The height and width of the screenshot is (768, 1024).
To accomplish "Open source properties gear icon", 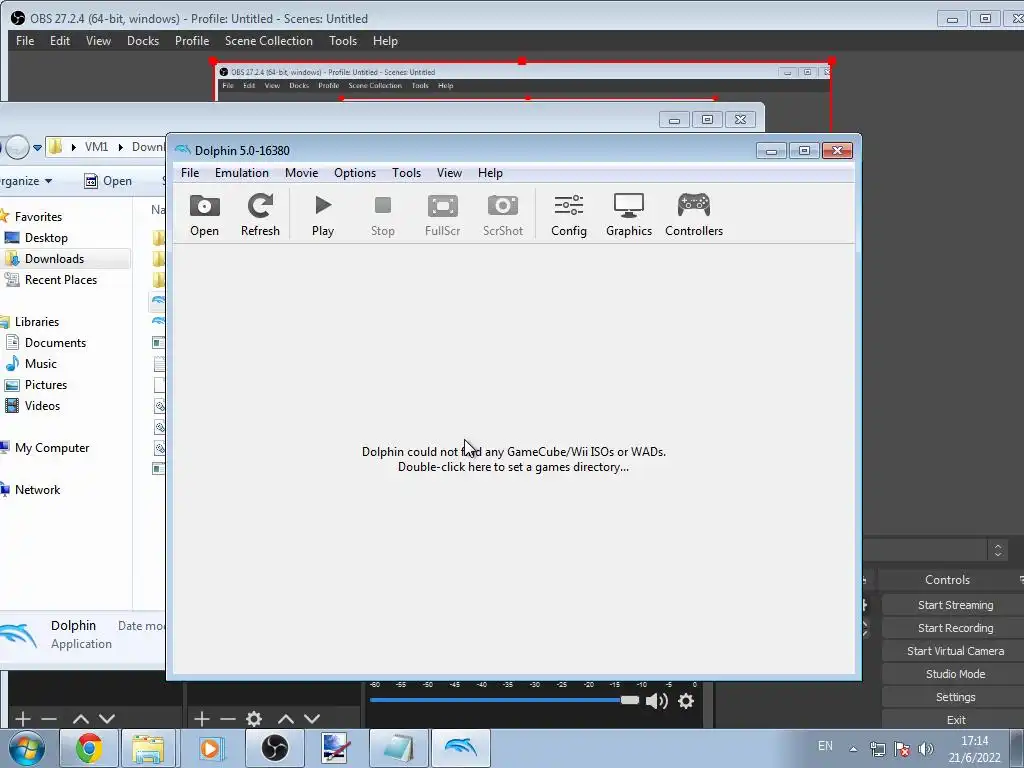I will pos(254,719).
